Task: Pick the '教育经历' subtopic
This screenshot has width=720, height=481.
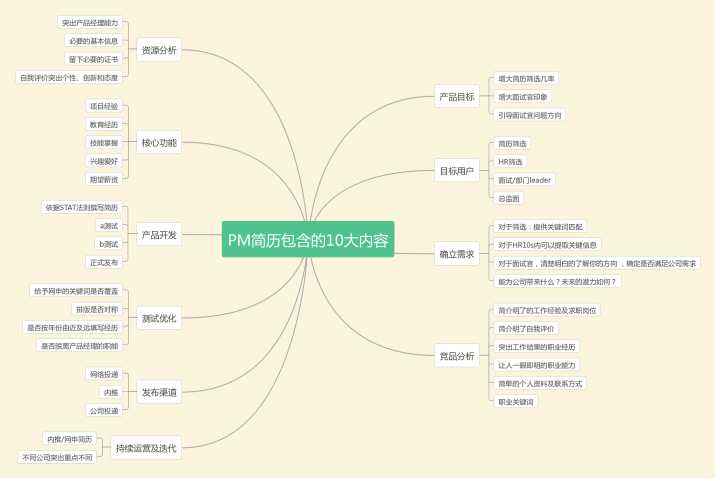Action: pos(104,124)
